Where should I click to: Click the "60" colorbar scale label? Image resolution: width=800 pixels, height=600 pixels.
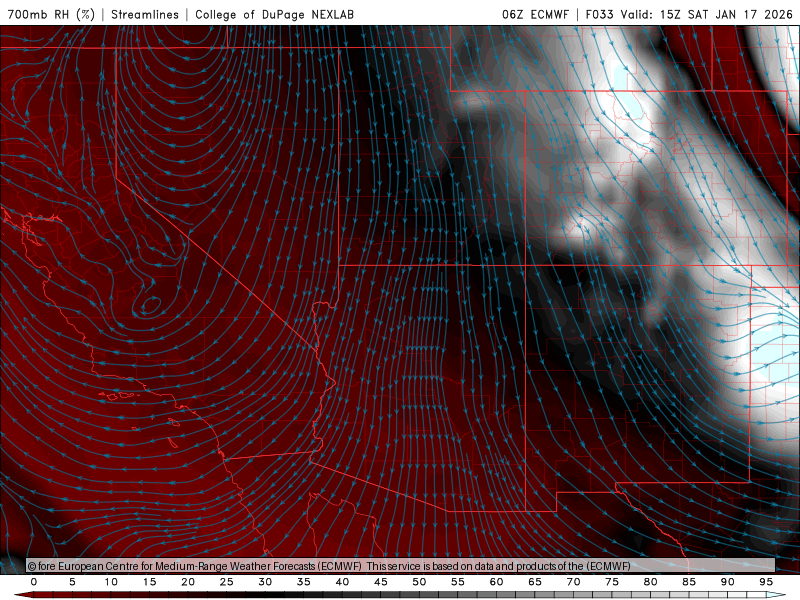(x=496, y=582)
